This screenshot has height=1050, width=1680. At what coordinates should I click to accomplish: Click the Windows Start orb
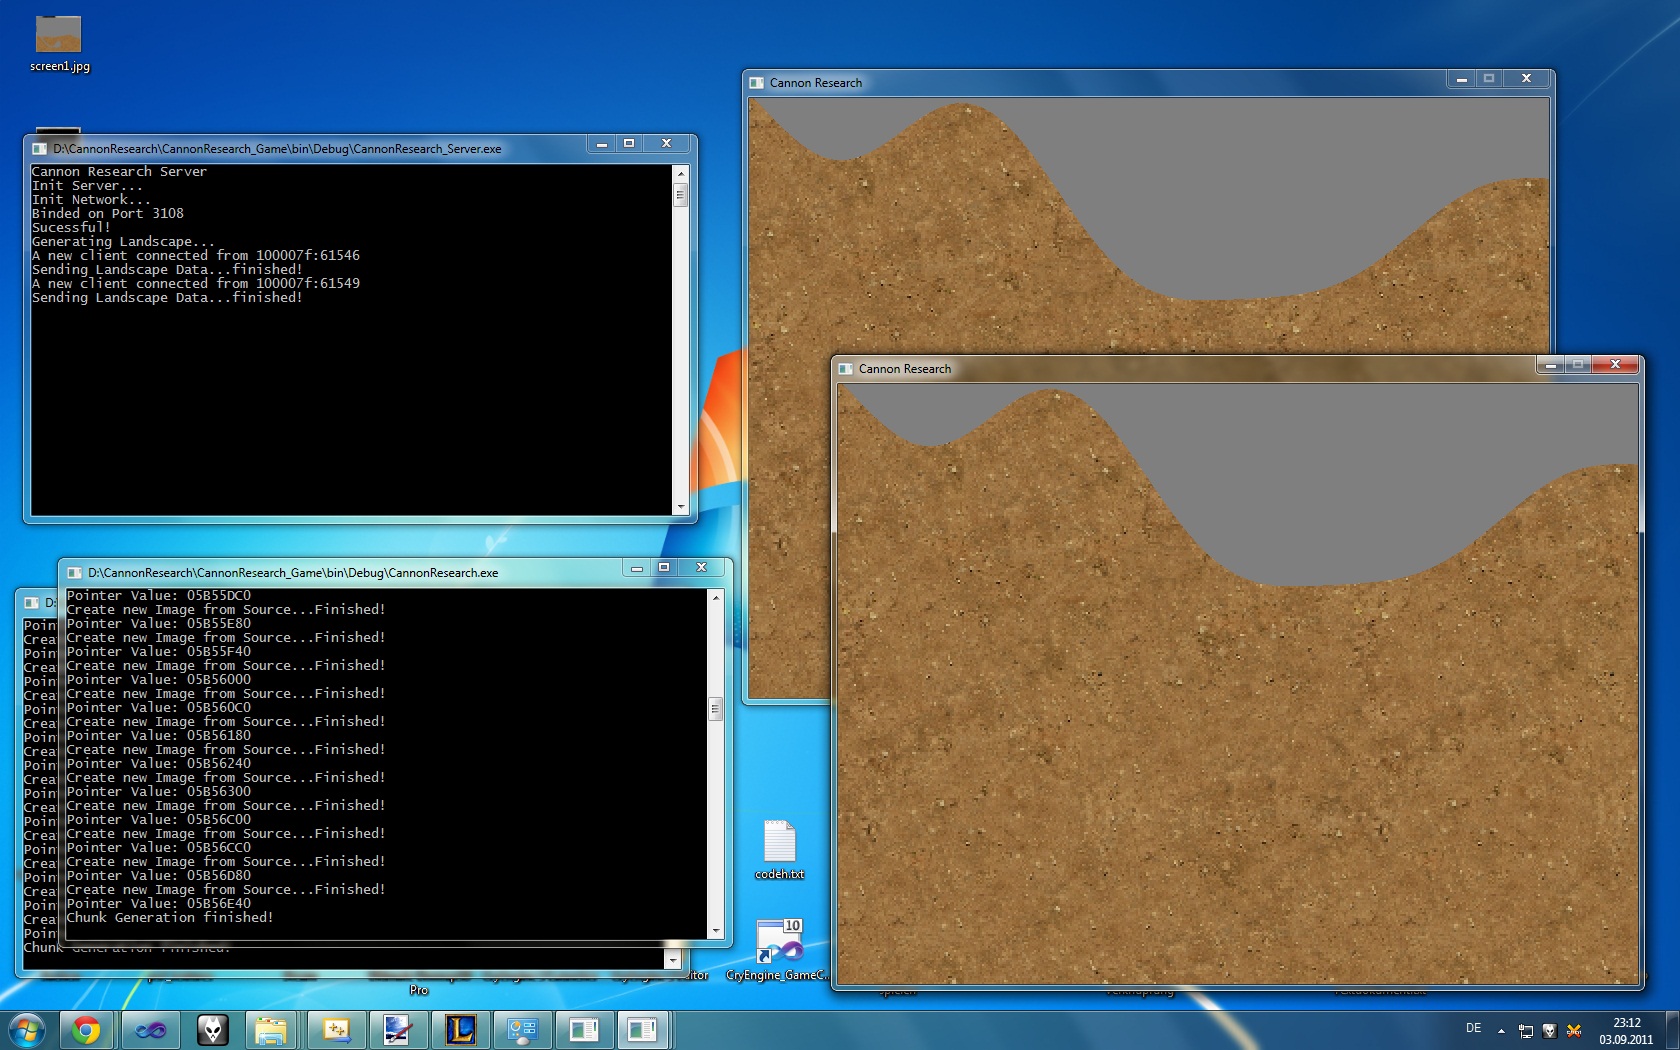[27, 1029]
